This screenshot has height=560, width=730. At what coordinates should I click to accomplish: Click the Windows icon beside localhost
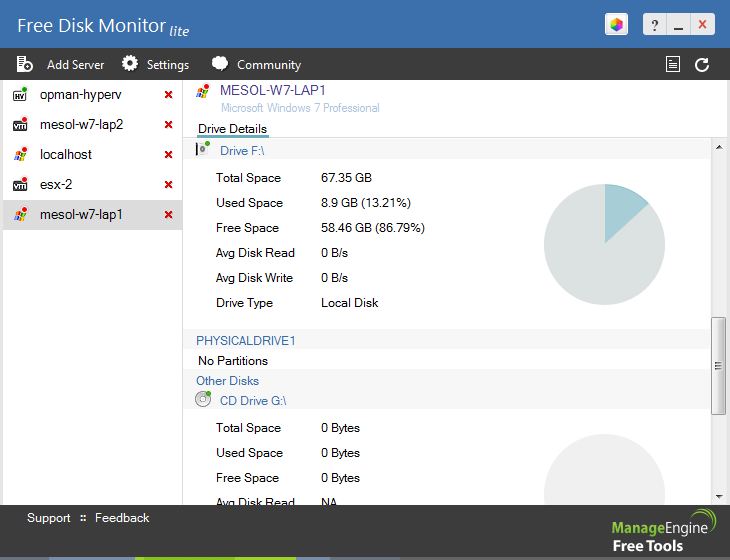point(20,154)
